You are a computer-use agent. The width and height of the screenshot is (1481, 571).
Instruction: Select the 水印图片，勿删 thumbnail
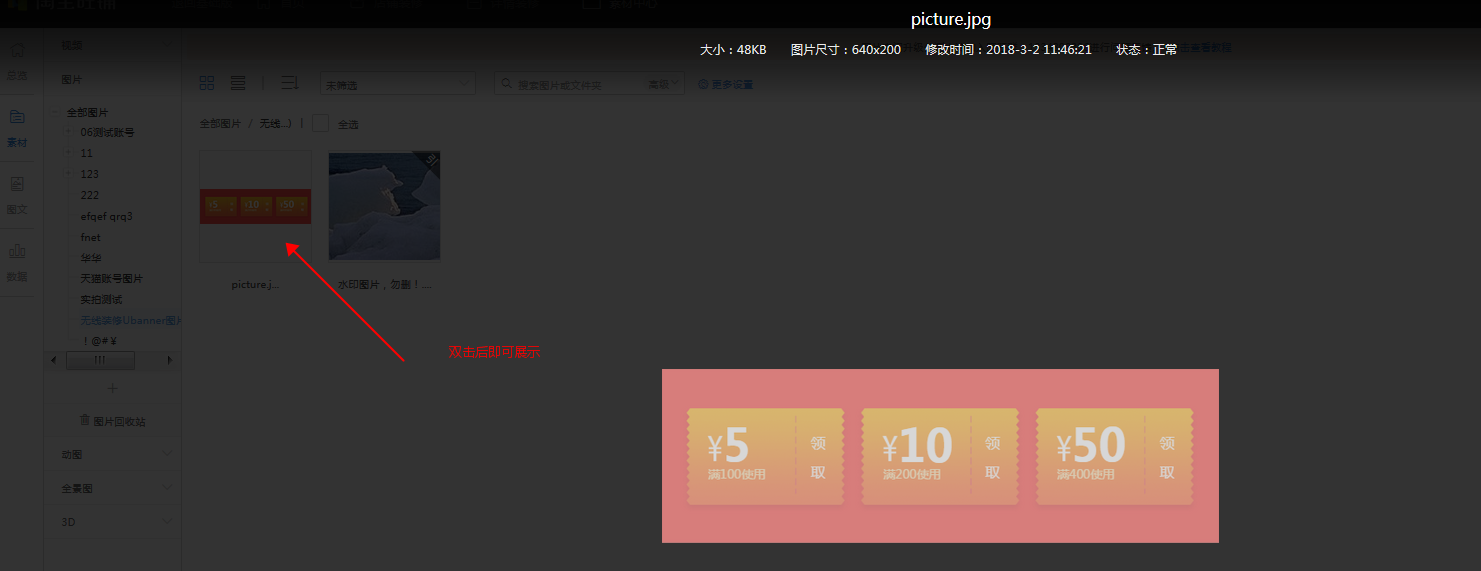(x=384, y=206)
